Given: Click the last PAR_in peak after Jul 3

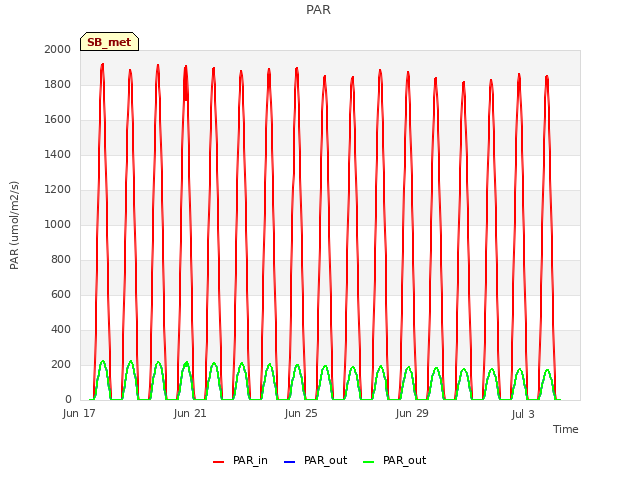Looking at the screenshot, I should click(547, 78).
